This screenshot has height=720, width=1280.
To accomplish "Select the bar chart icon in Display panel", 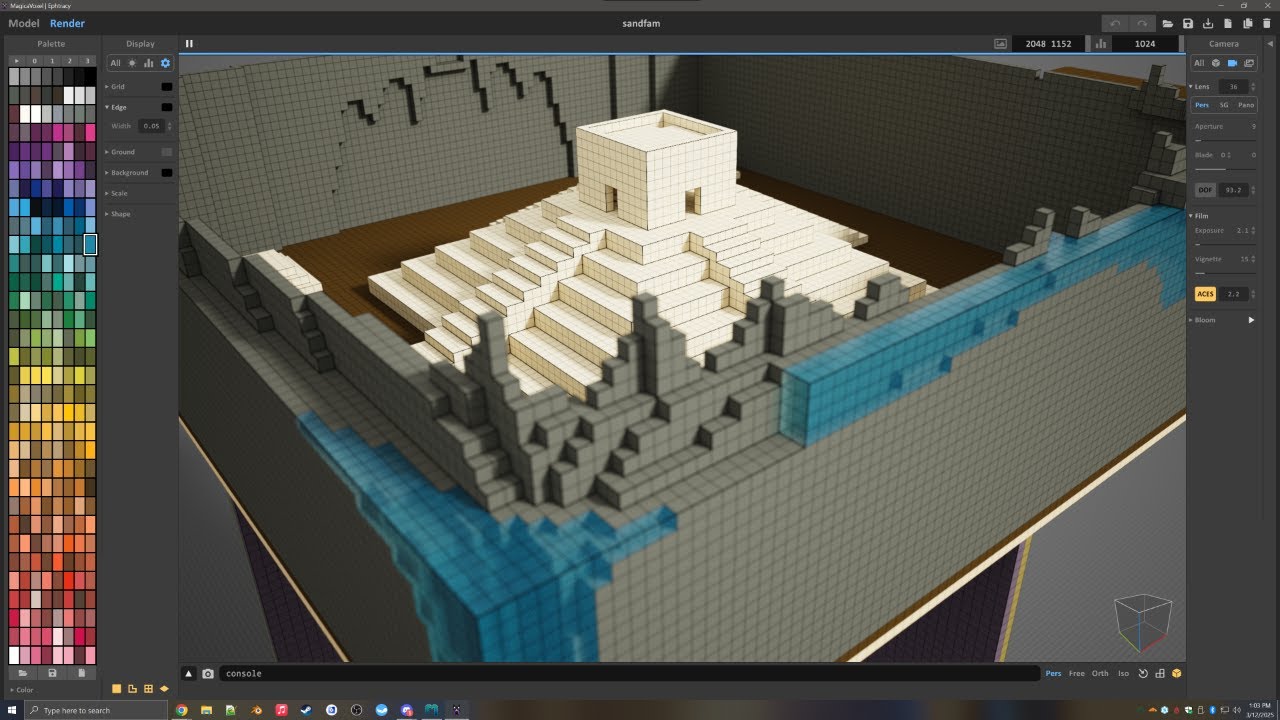I will coord(148,63).
